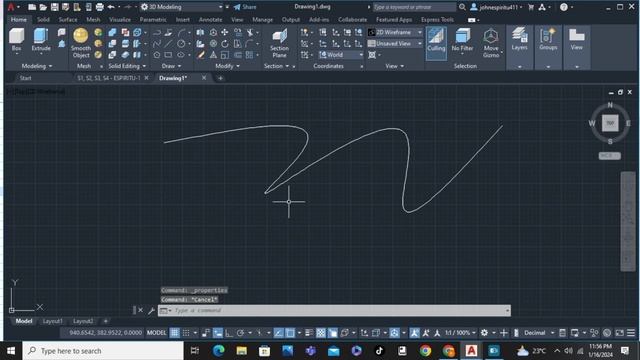Expand the Solid Editing panel
640x360 pixels.
pyautogui.click(x=127, y=66)
